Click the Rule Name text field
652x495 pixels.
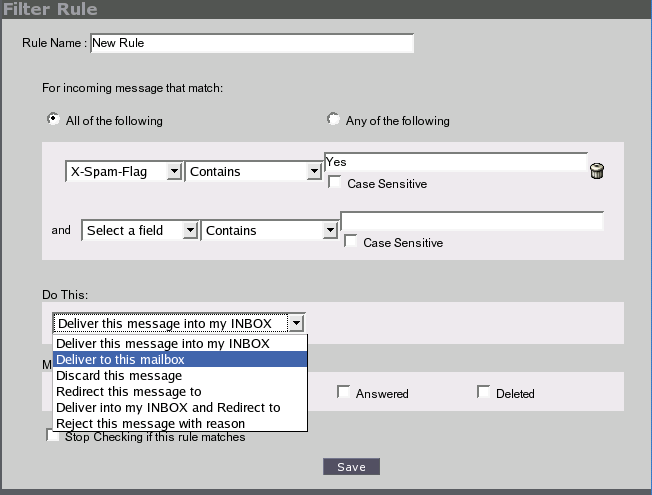click(252, 43)
